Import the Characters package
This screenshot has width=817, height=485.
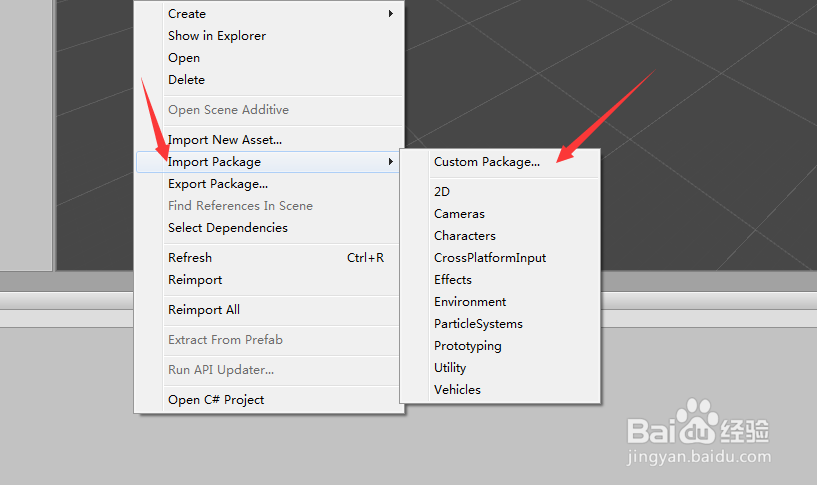(500, 235)
